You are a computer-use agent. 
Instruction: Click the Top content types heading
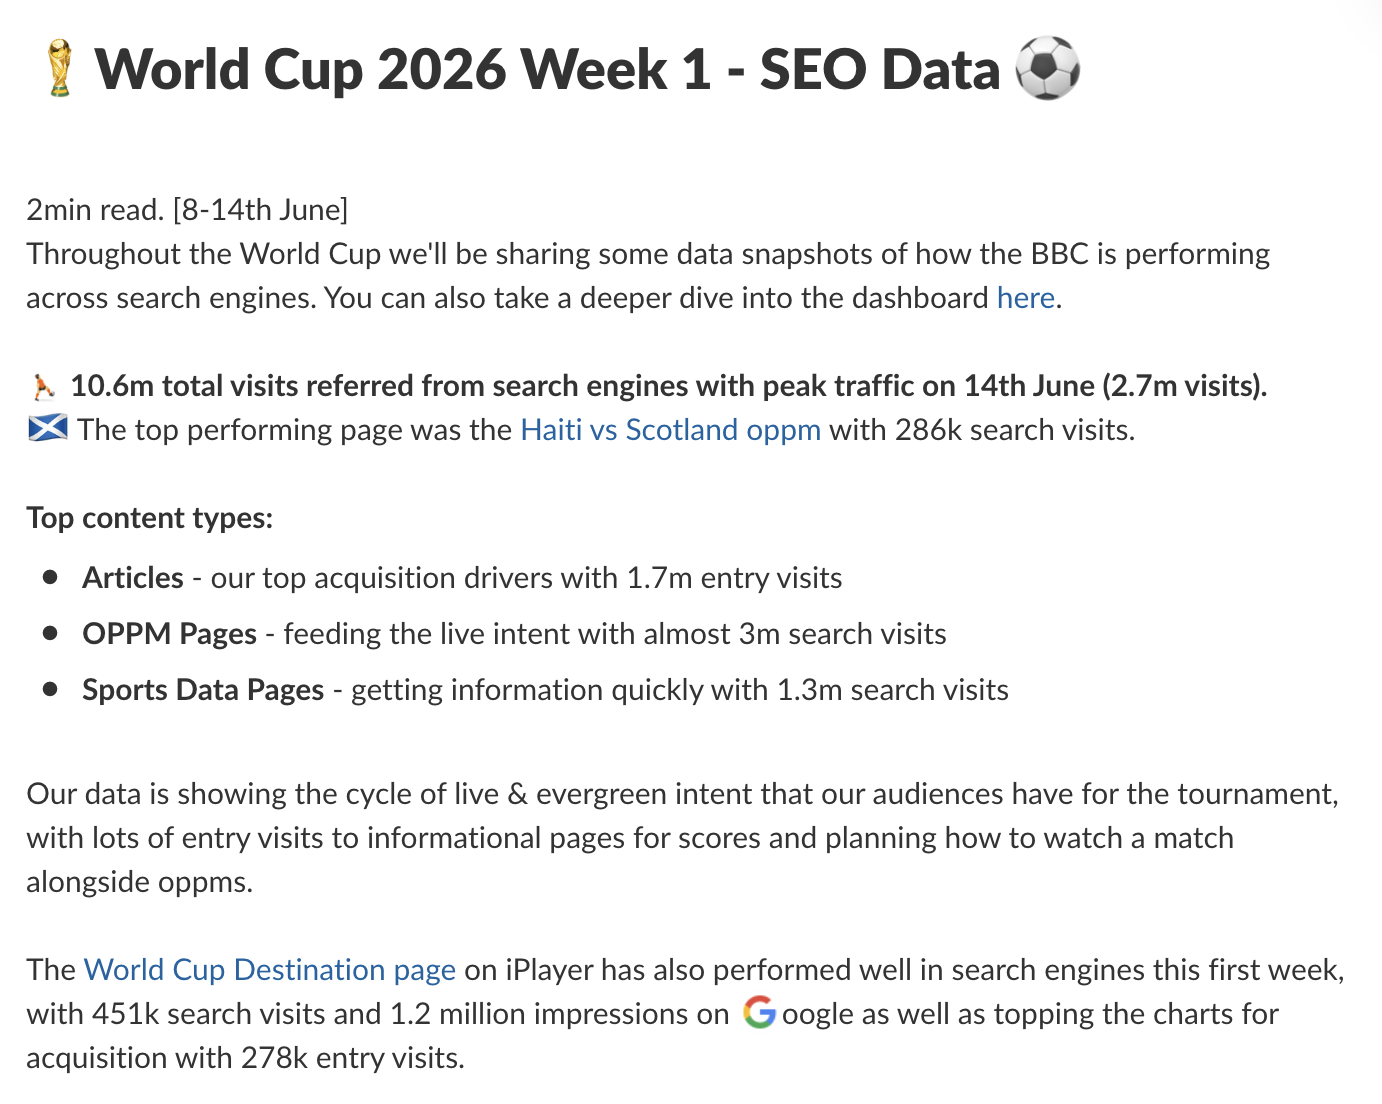(150, 518)
